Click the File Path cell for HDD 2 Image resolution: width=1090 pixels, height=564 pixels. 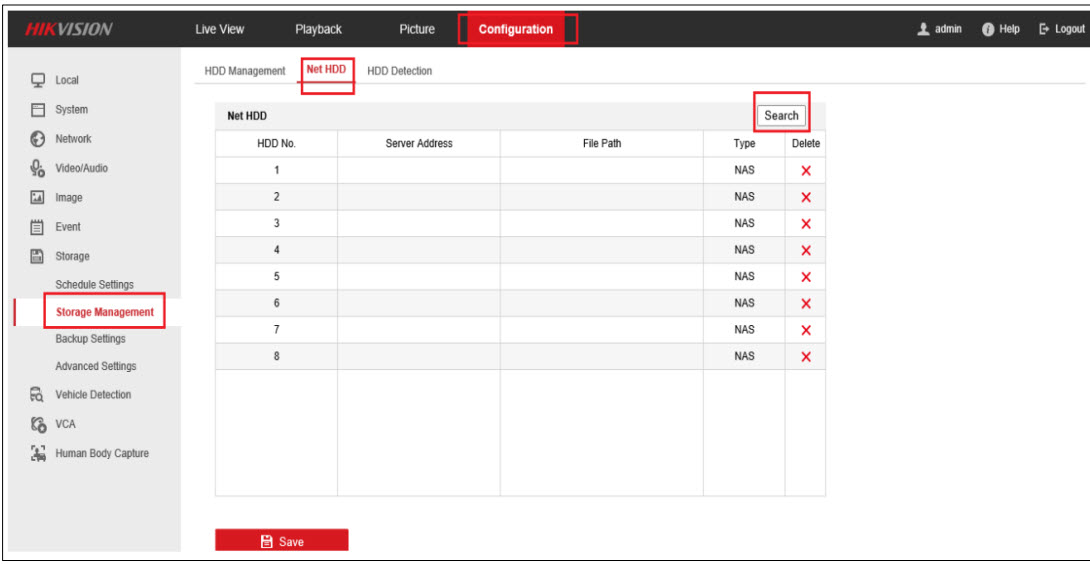click(601, 197)
